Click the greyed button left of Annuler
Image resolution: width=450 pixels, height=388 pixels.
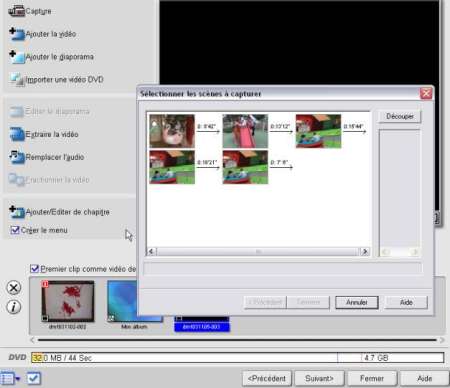tap(308, 302)
